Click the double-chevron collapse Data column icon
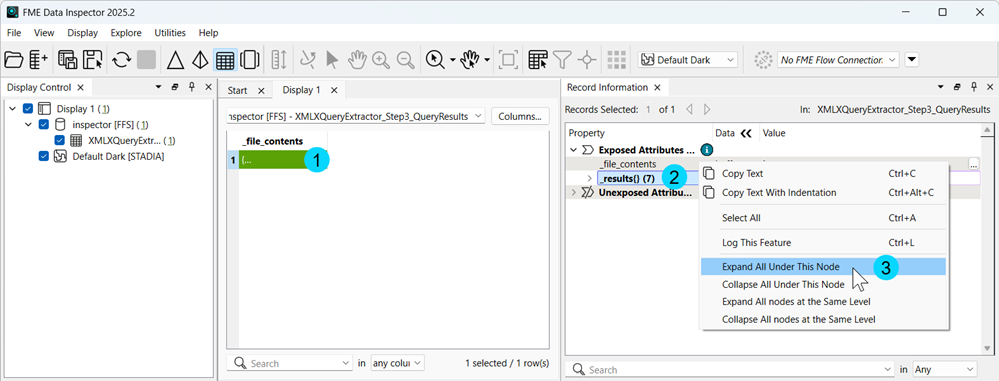This screenshot has height=381, width=999. point(746,133)
